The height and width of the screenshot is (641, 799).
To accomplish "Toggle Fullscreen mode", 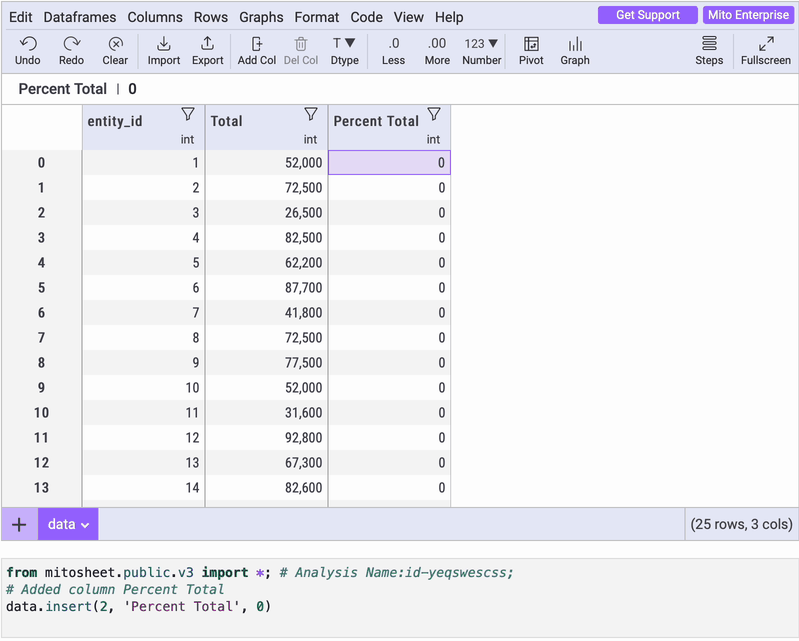I will pos(766,50).
